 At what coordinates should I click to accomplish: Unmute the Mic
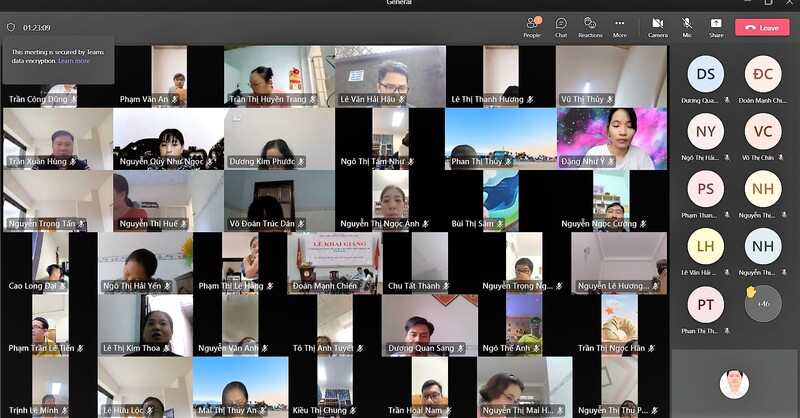point(687,26)
